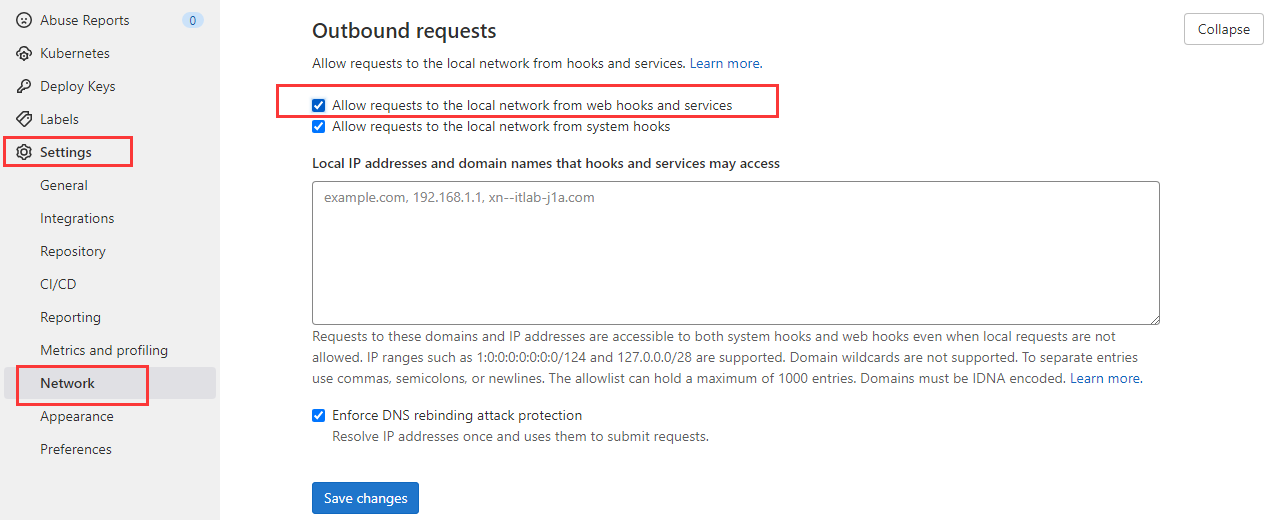Open Learn more link after IDNA encoded
Image resolution: width=1273 pixels, height=520 pixels.
pyautogui.click(x=1105, y=379)
